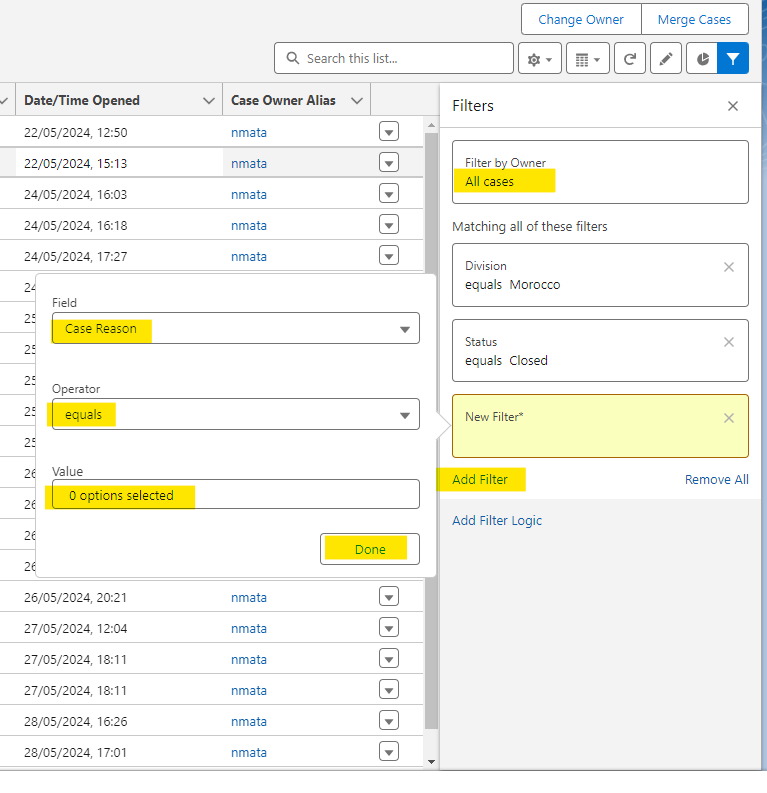Click the Change Owner button

pos(581,20)
